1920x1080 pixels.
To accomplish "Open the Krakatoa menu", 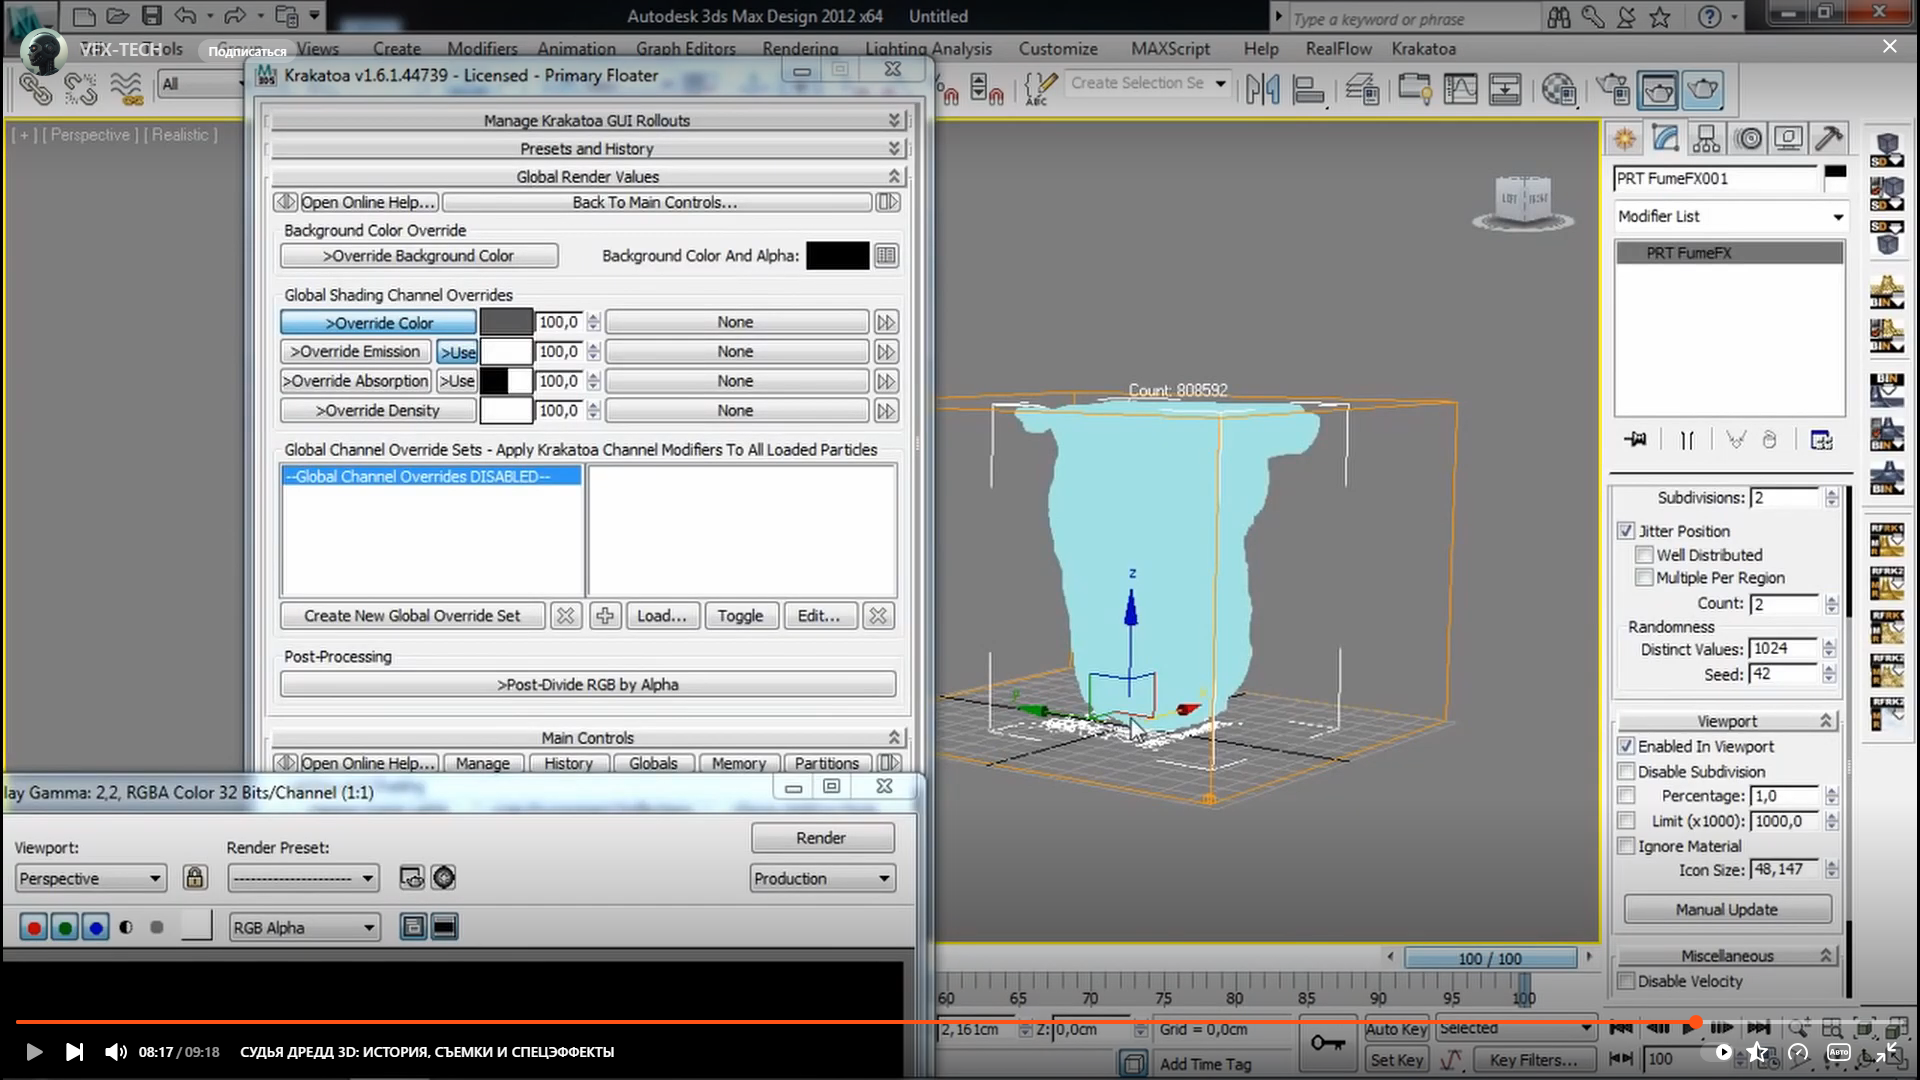I will [x=1423, y=49].
